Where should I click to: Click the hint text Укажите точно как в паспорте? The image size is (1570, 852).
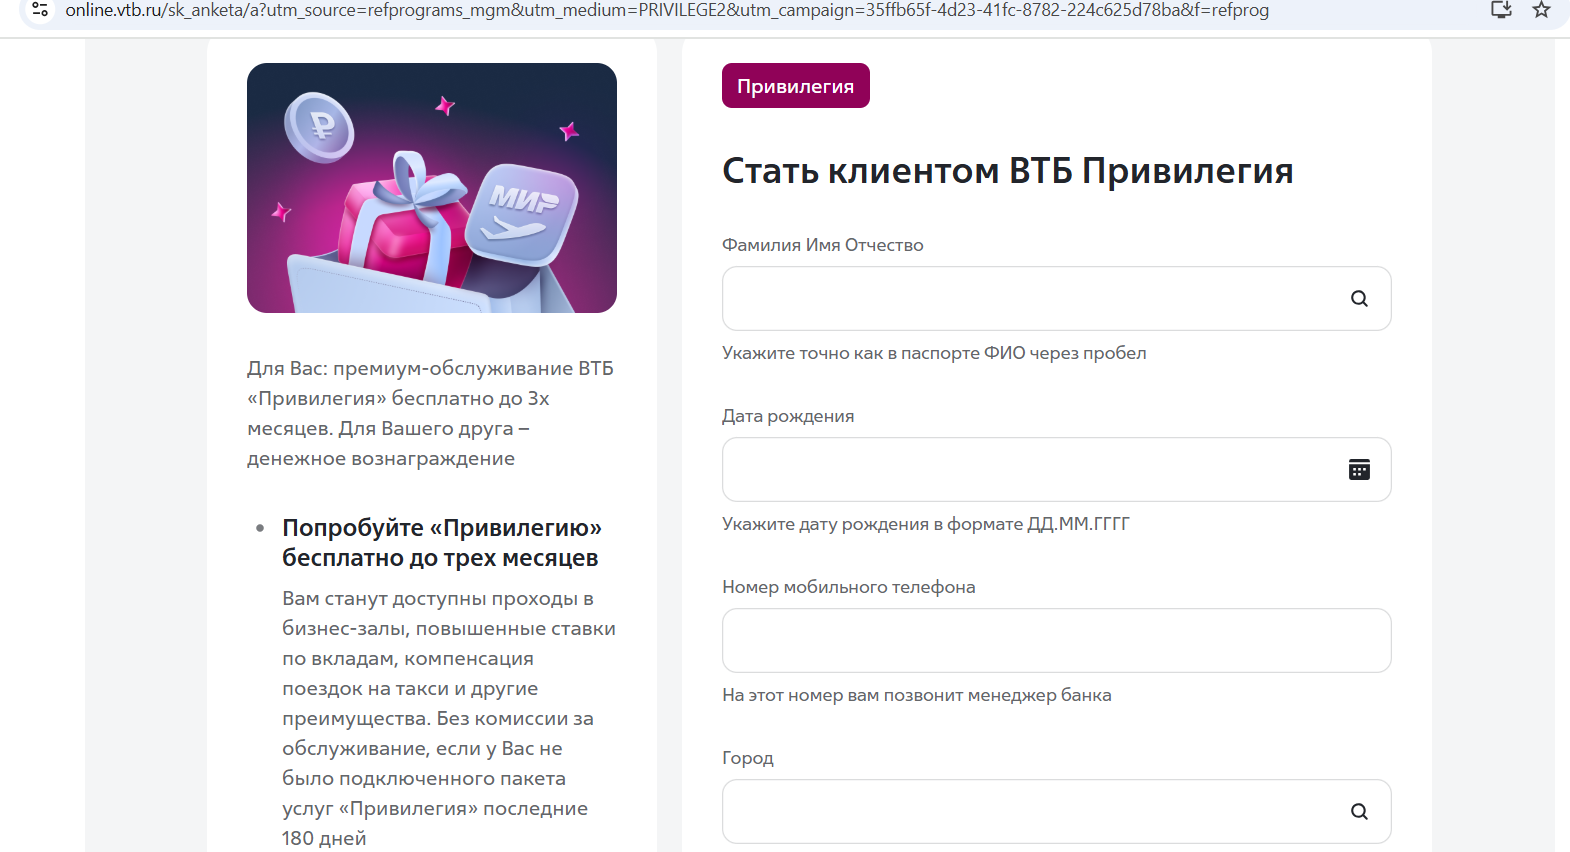[x=934, y=353]
